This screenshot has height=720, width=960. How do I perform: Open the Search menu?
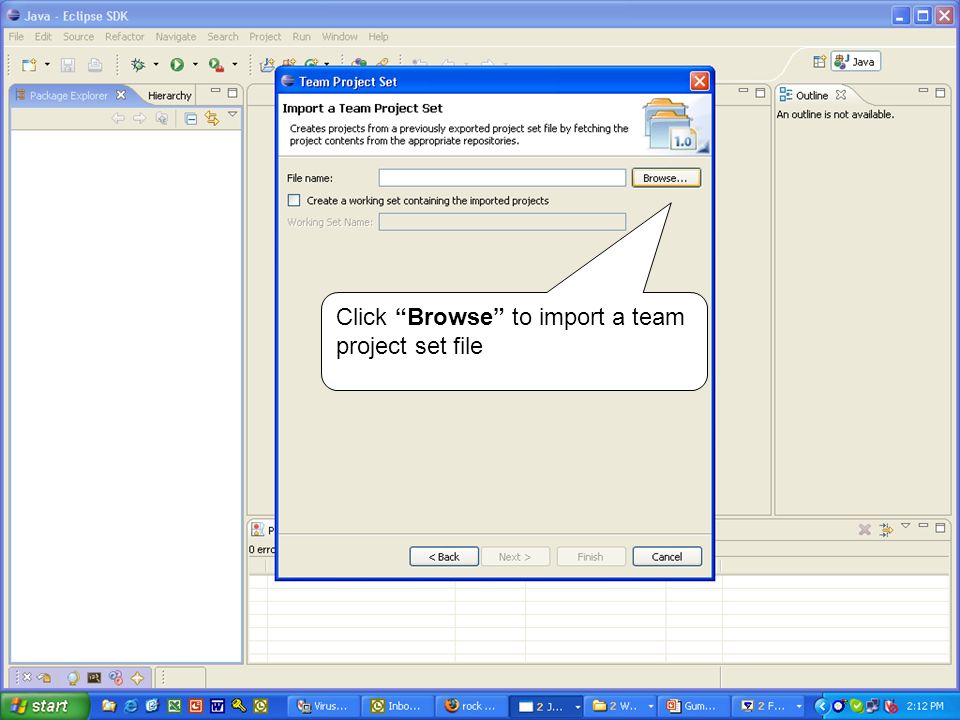click(x=223, y=37)
